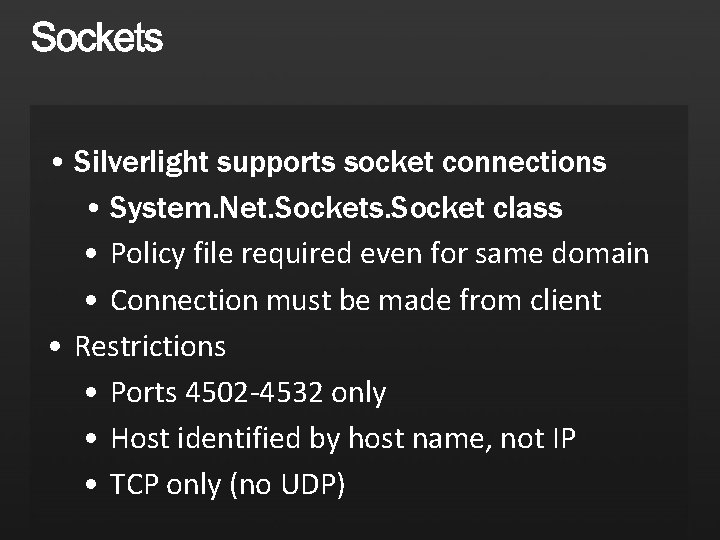
Task: Click the "TCP only (no UDP)" line
Action: 228,485
